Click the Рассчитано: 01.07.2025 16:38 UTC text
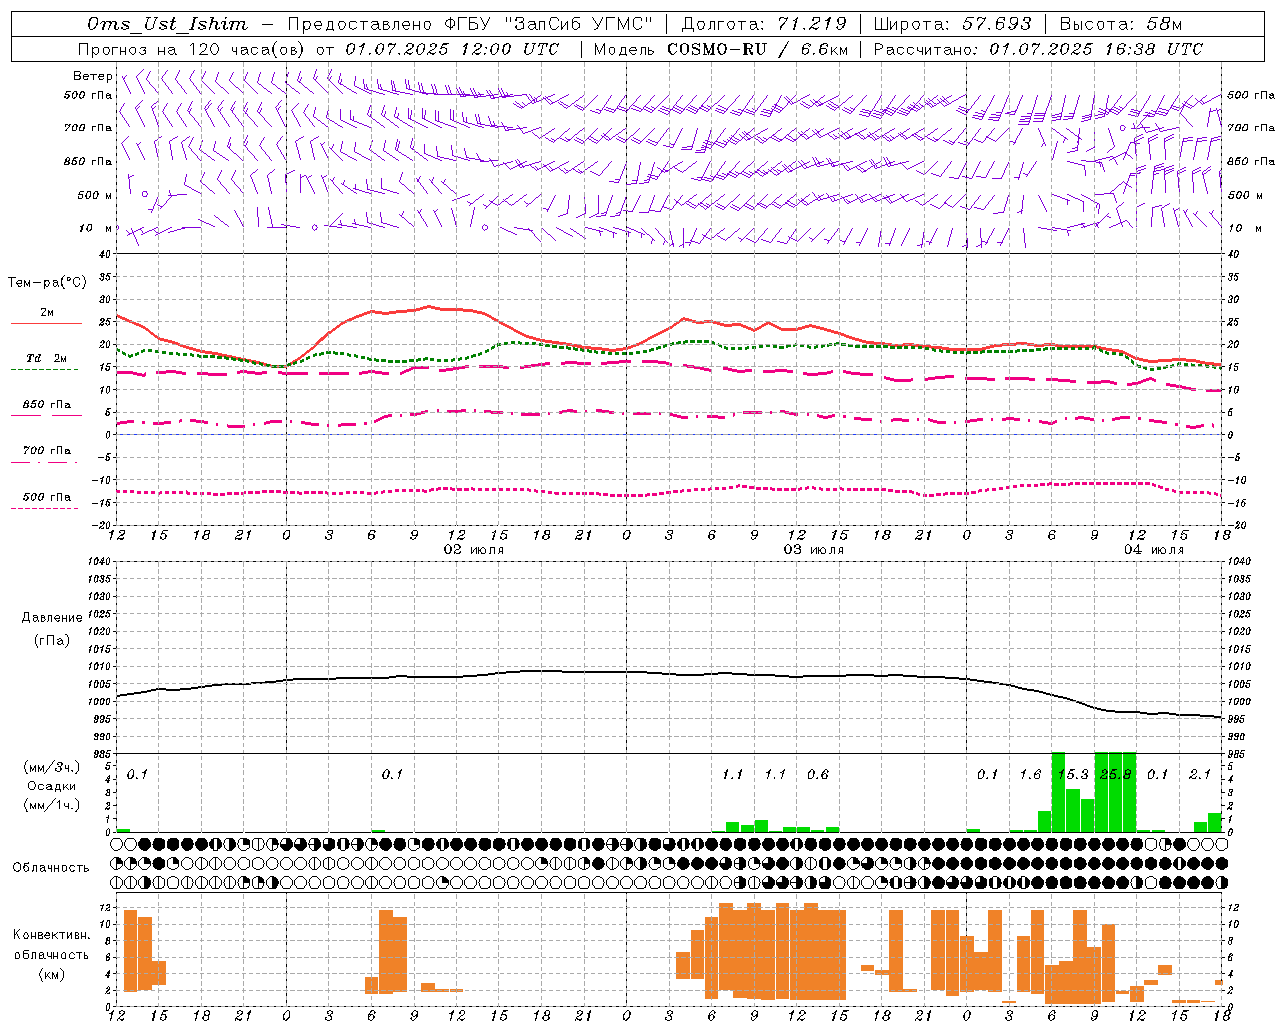 click(1038, 49)
